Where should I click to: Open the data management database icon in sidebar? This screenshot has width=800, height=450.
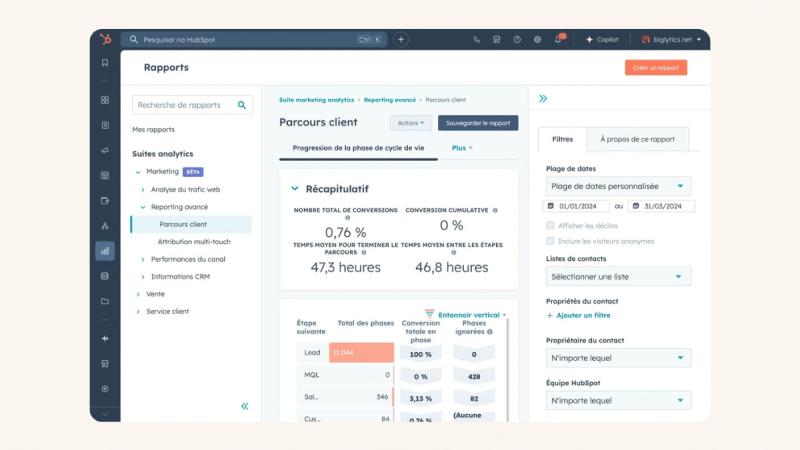(x=105, y=276)
